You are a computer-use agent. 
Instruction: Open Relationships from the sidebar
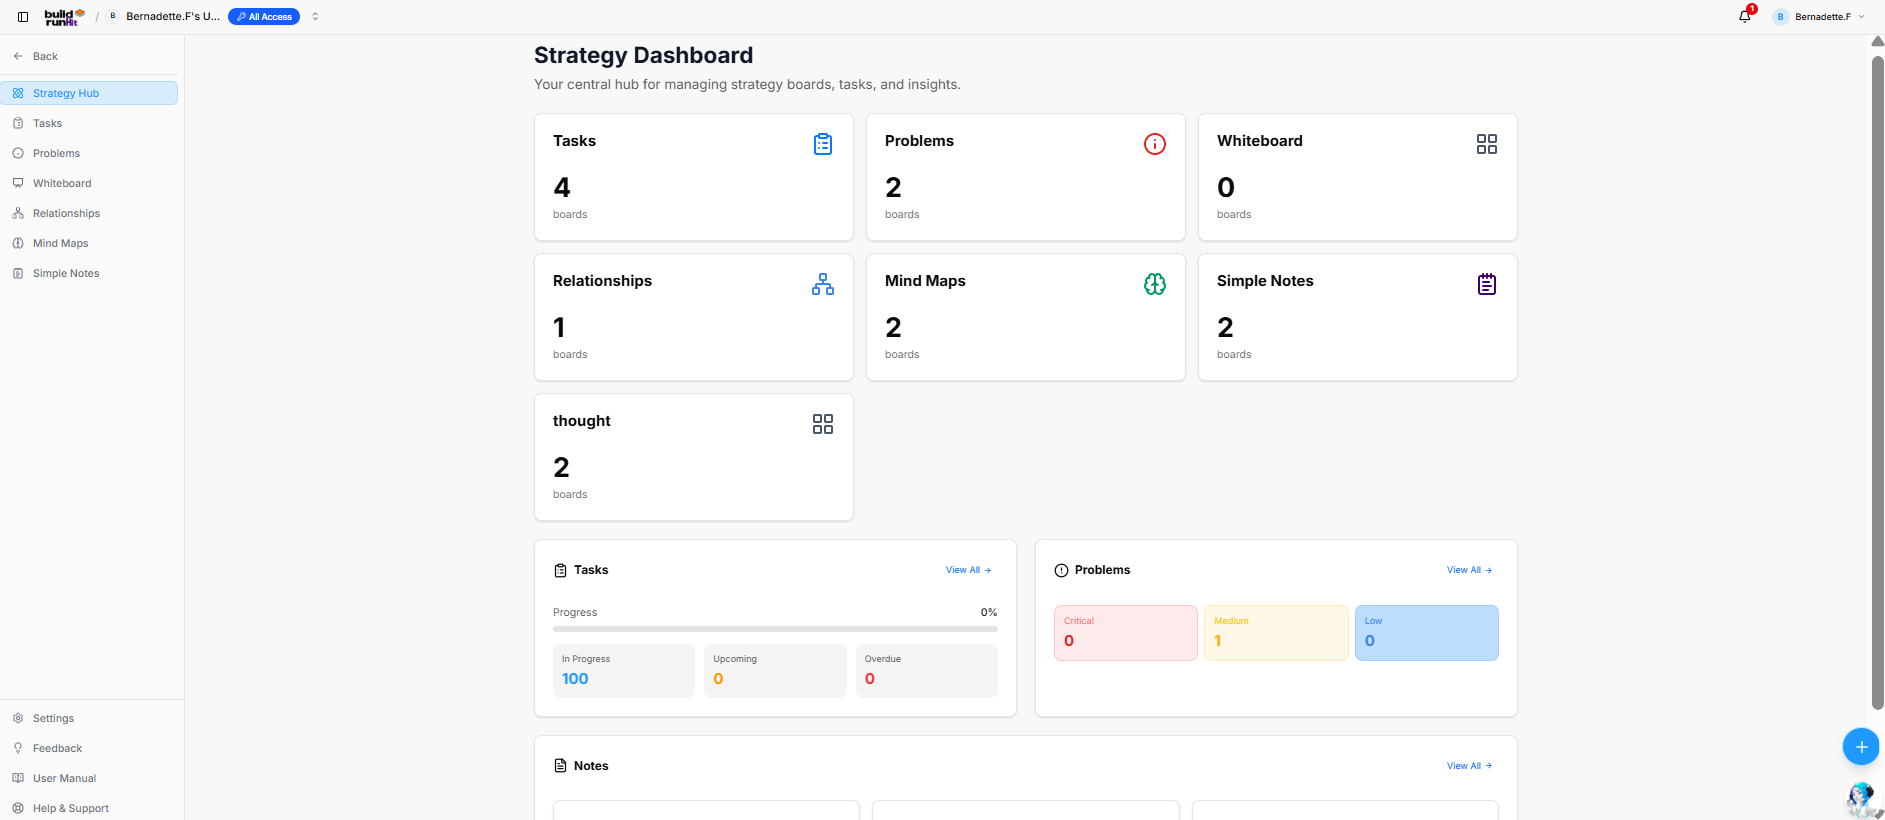click(89, 213)
